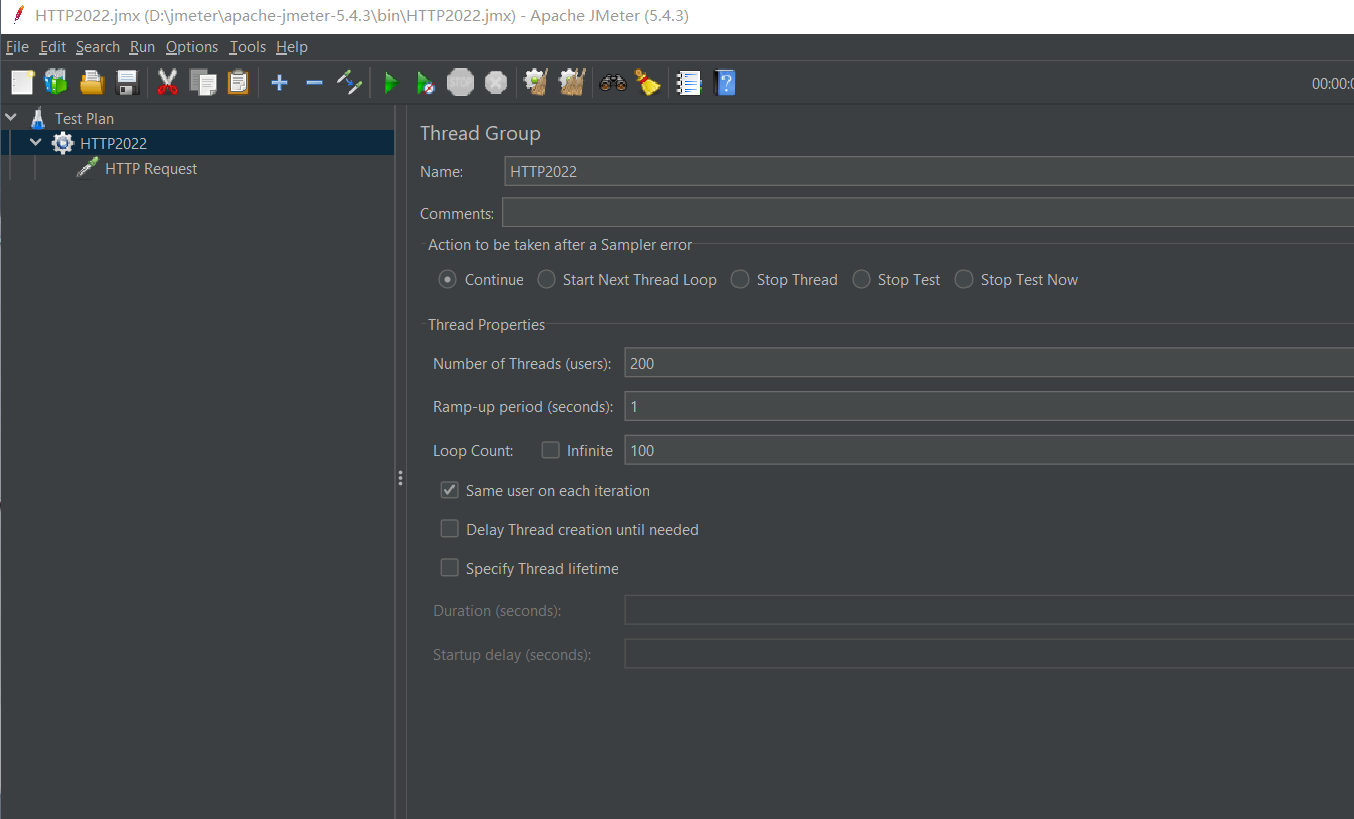This screenshot has width=1354, height=819.
Task: Click the Cut scissors icon
Action: pyautogui.click(x=167, y=82)
